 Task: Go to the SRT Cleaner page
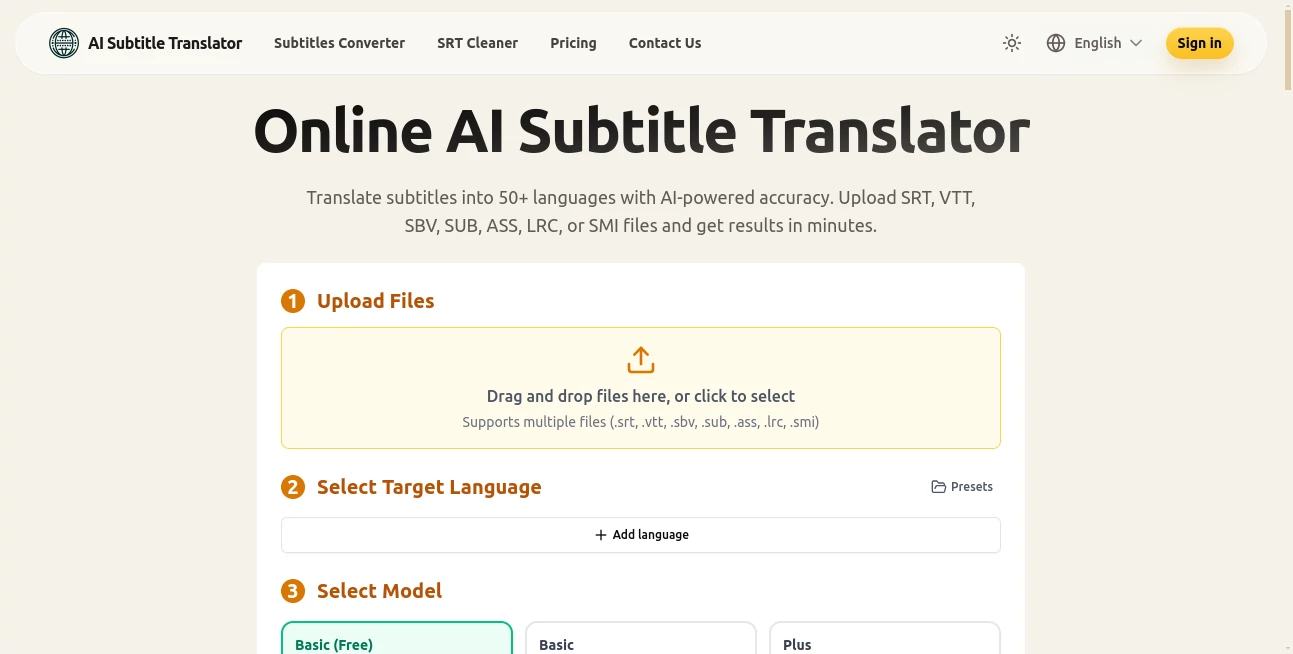(477, 43)
